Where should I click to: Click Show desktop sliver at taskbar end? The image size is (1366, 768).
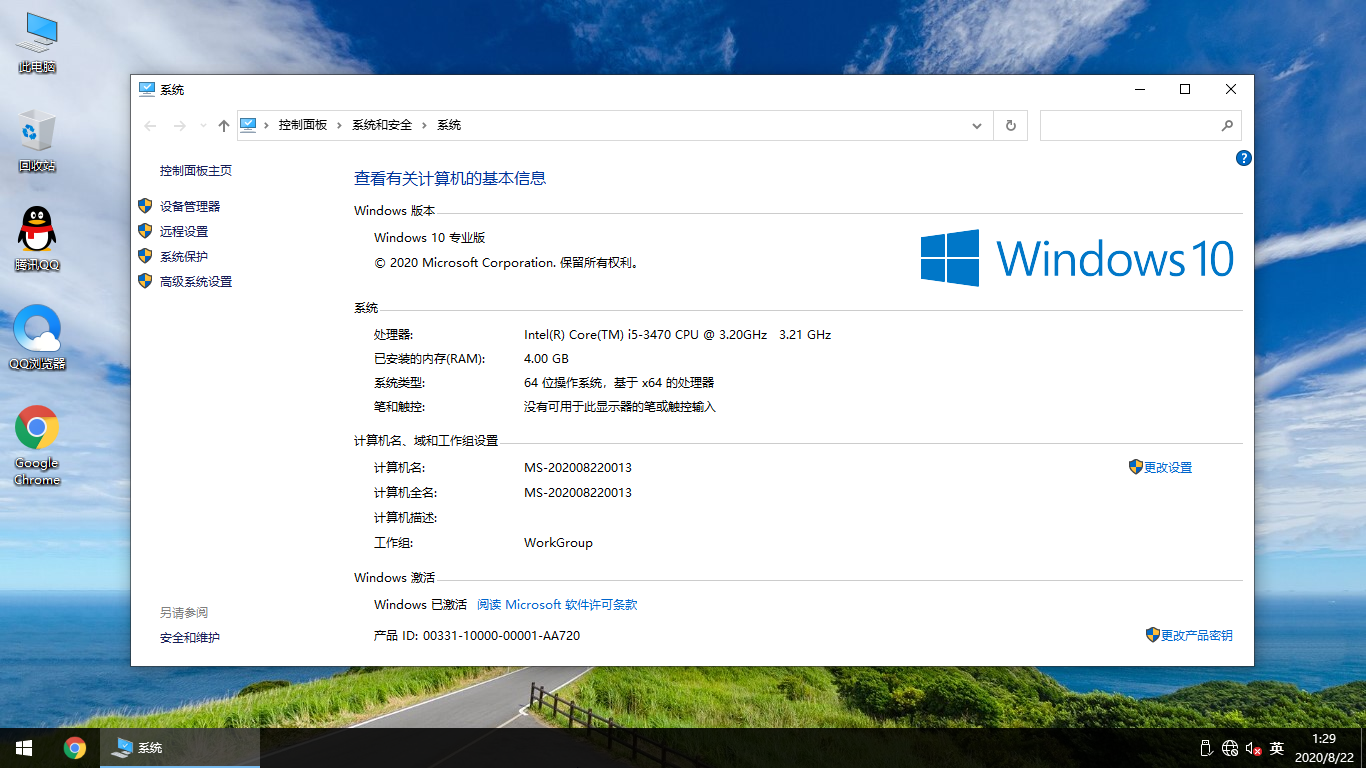pyautogui.click(x=1363, y=748)
